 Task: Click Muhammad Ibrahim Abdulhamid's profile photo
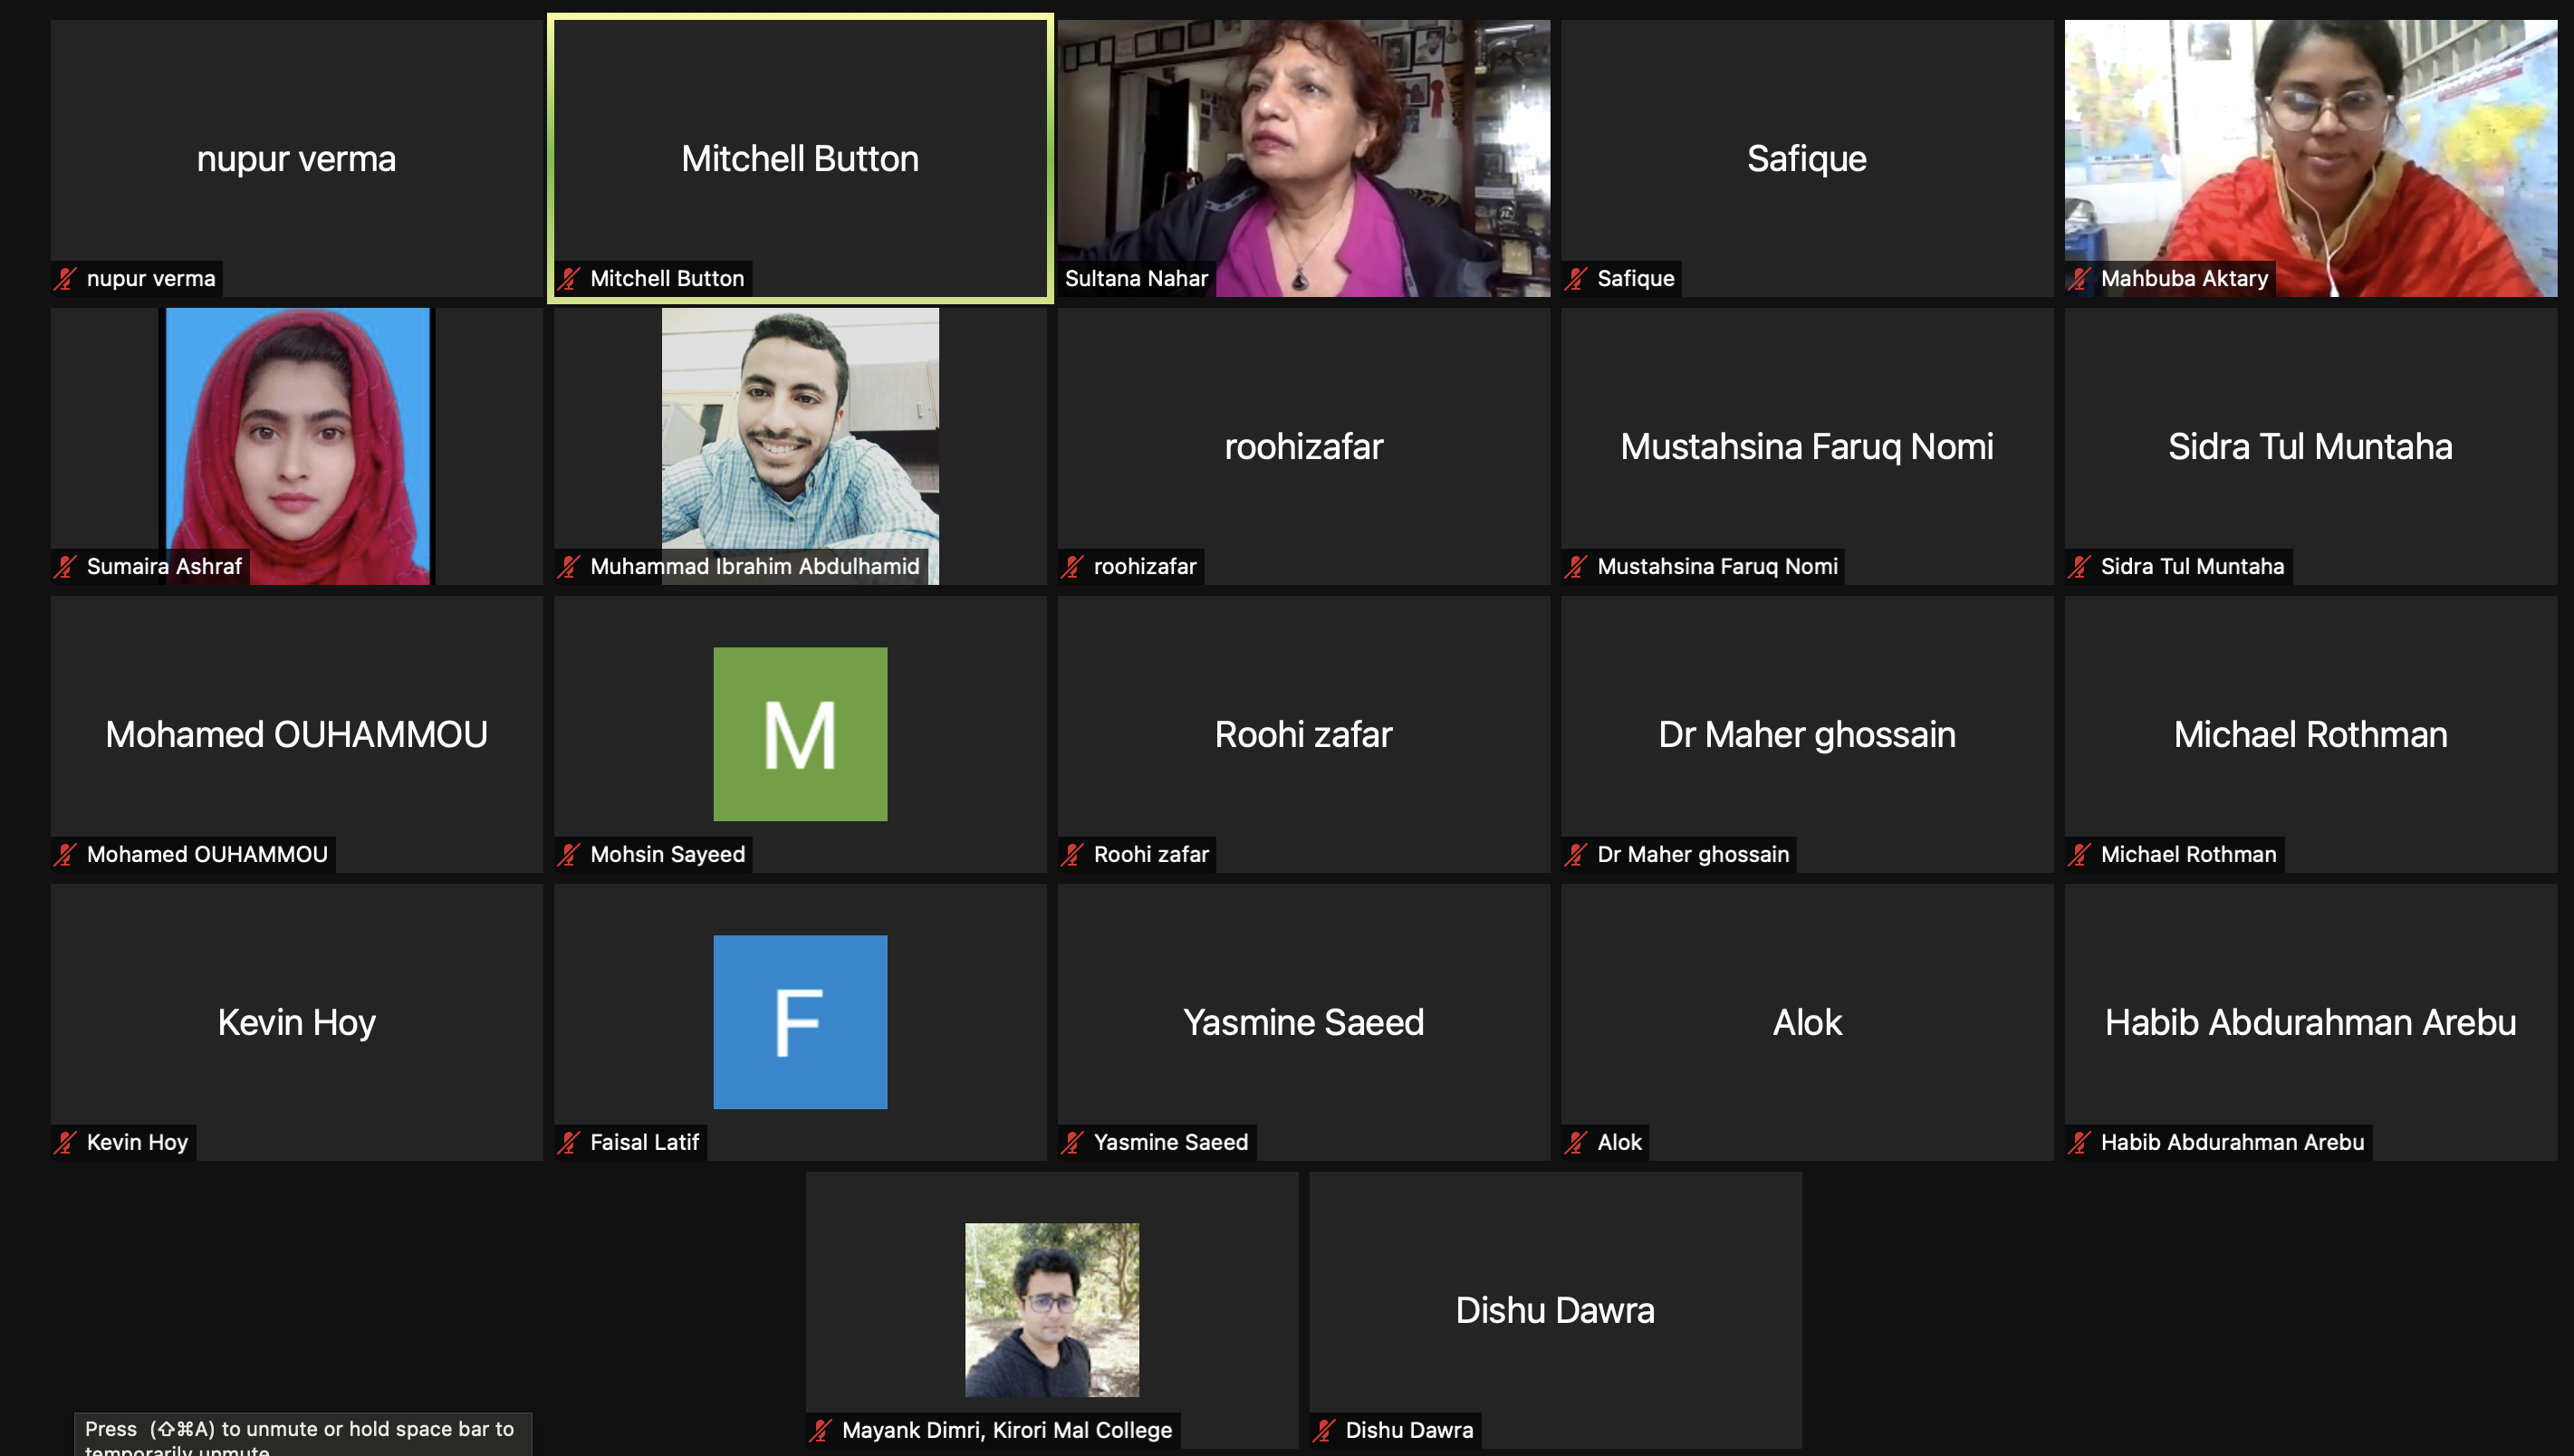tap(800, 430)
